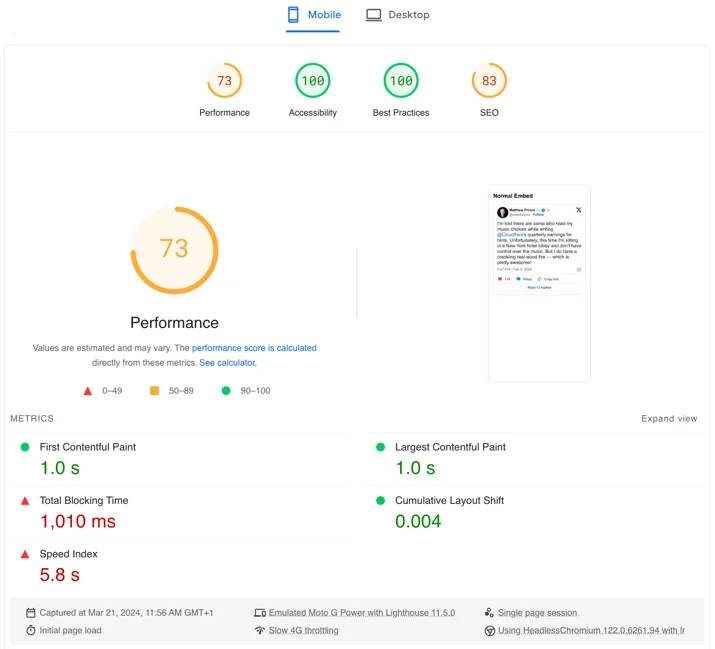The height and width of the screenshot is (649, 715).
Task: Open the 'See calculator' link
Action: tap(227, 363)
